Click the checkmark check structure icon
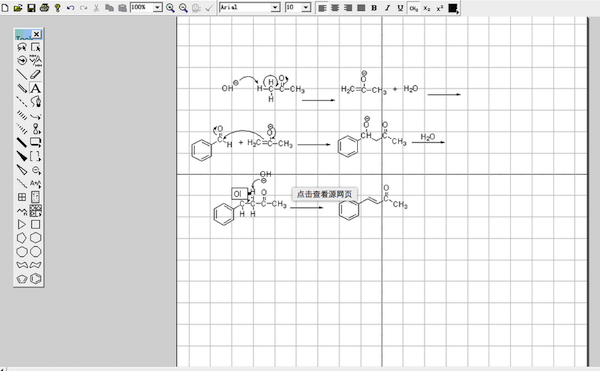Screen dimensions: 600x371 (x=209, y=8)
